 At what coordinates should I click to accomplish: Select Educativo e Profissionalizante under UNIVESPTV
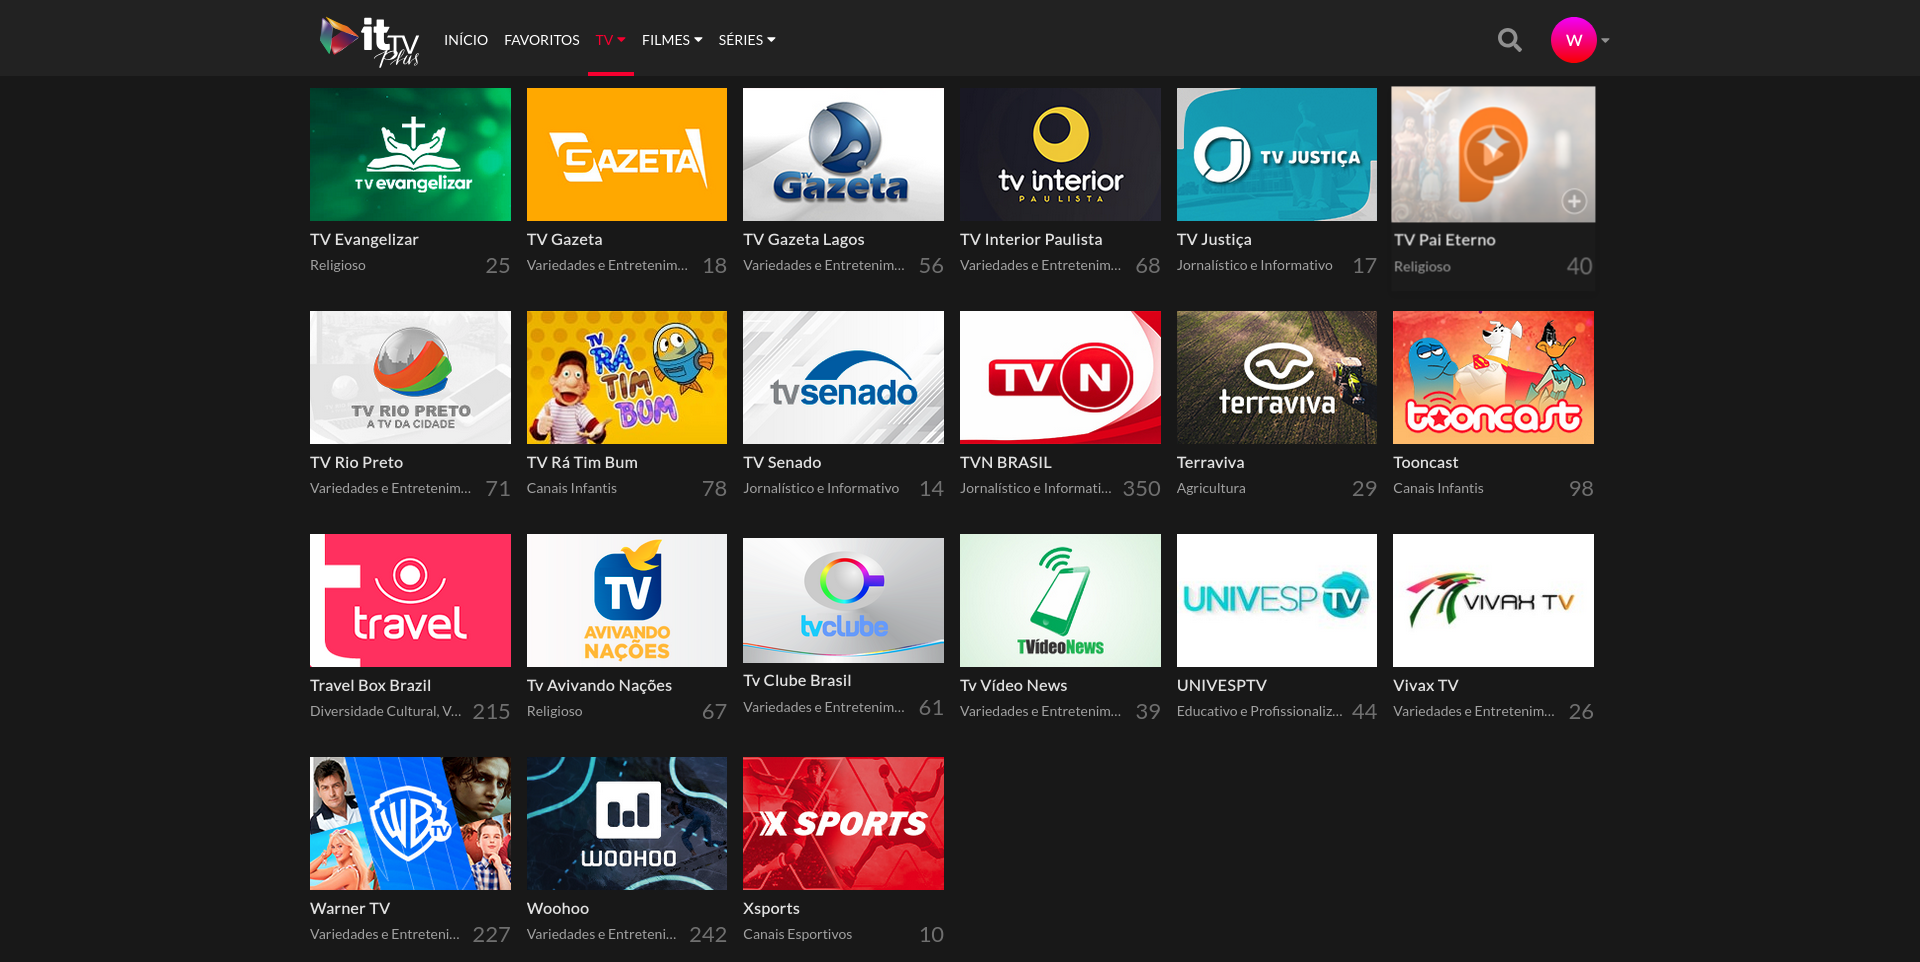[x=1259, y=712]
